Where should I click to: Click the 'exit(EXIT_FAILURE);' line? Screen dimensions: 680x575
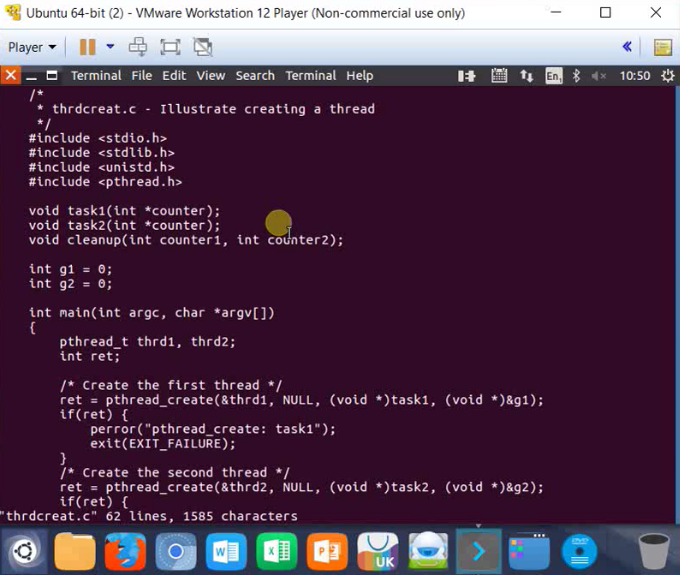pos(163,444)
